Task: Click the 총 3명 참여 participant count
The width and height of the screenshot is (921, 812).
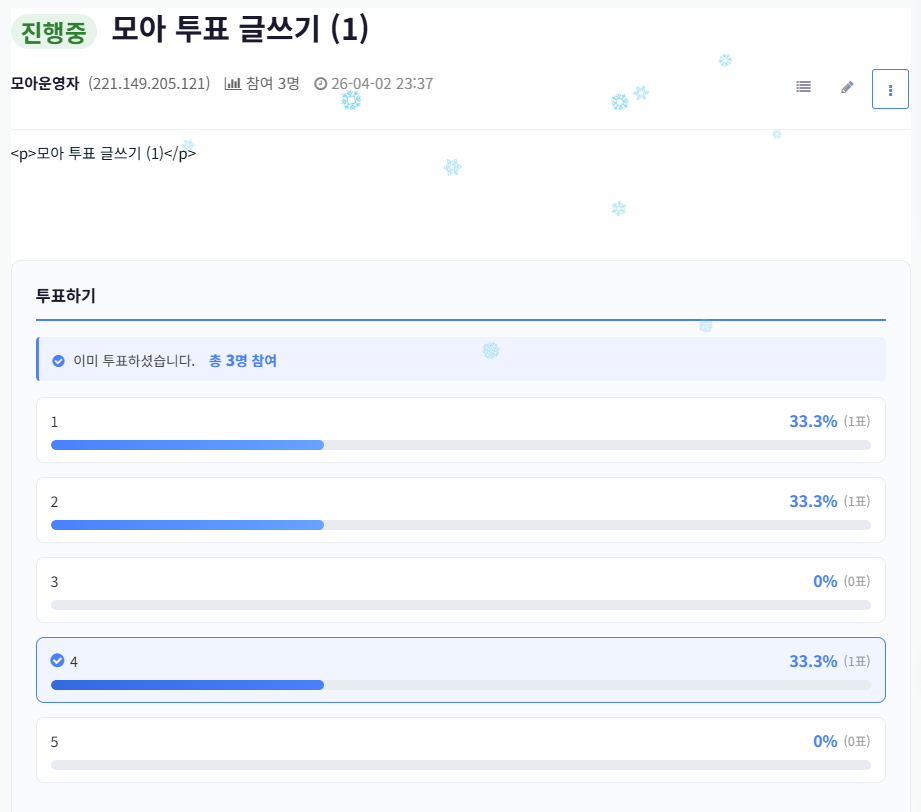Action: (243, 360)
